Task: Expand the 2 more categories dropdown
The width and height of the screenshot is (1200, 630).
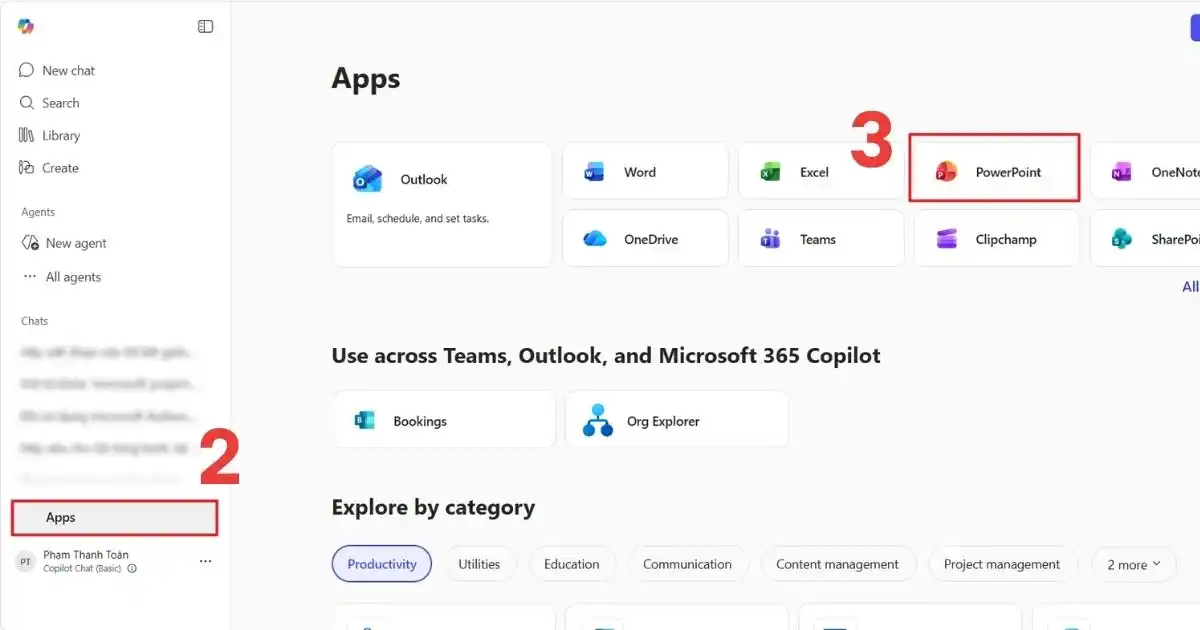Action: [1133, 564]
